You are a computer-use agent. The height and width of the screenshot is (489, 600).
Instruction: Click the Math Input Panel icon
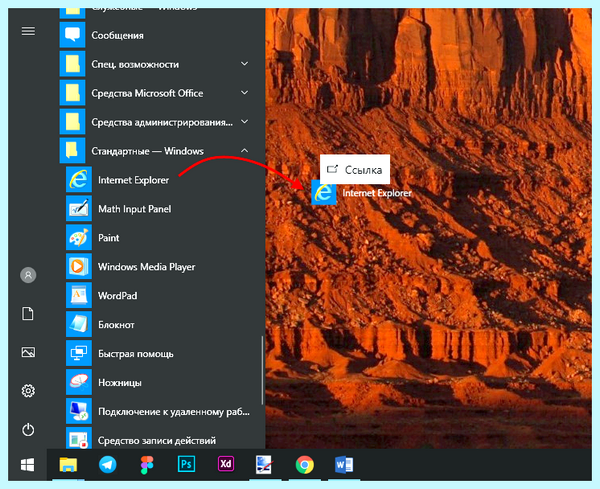point(79,208)
